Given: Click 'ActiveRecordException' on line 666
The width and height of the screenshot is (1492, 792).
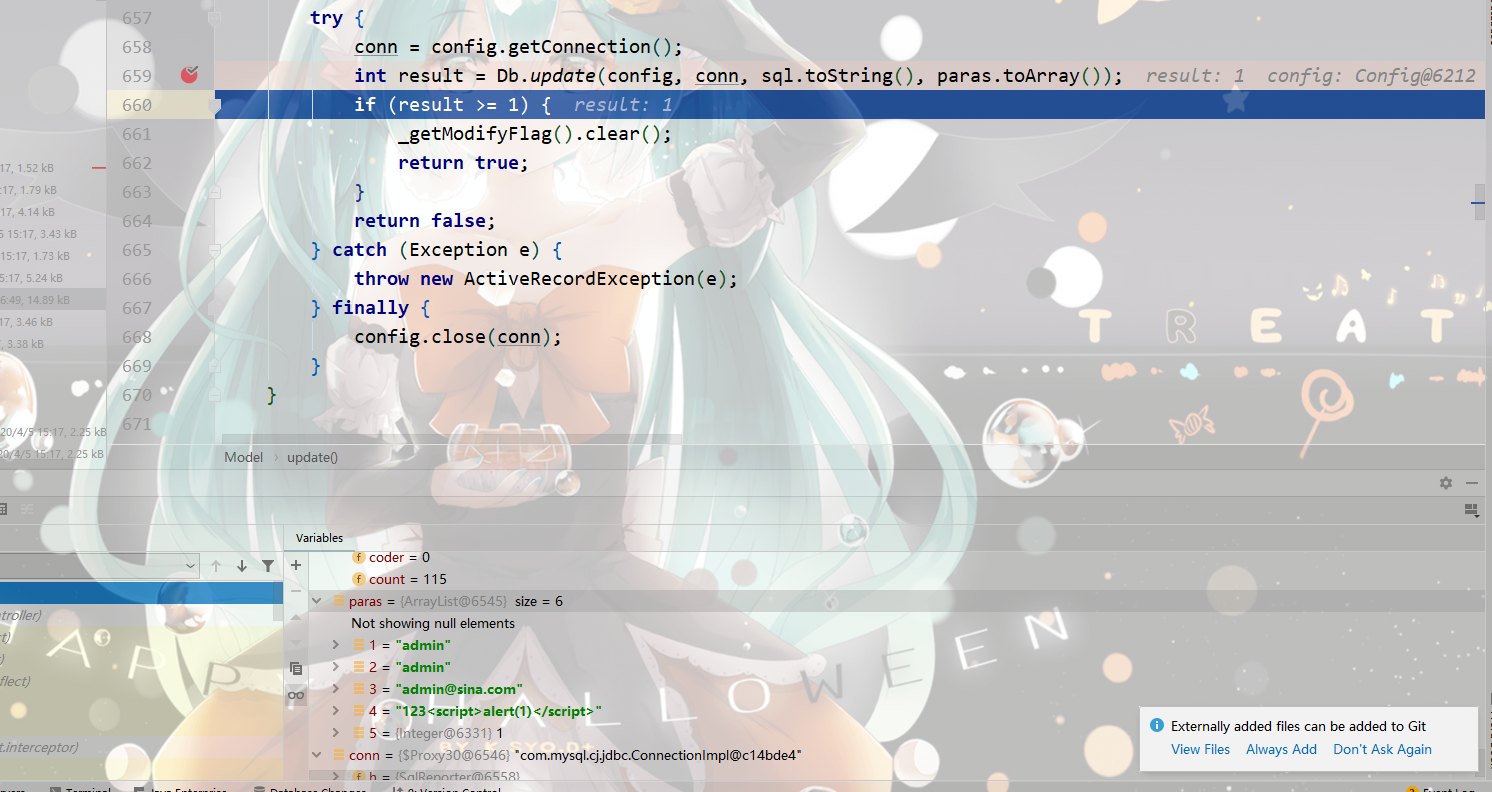Looking at the screenshot, I should click(x=579, y=279).
